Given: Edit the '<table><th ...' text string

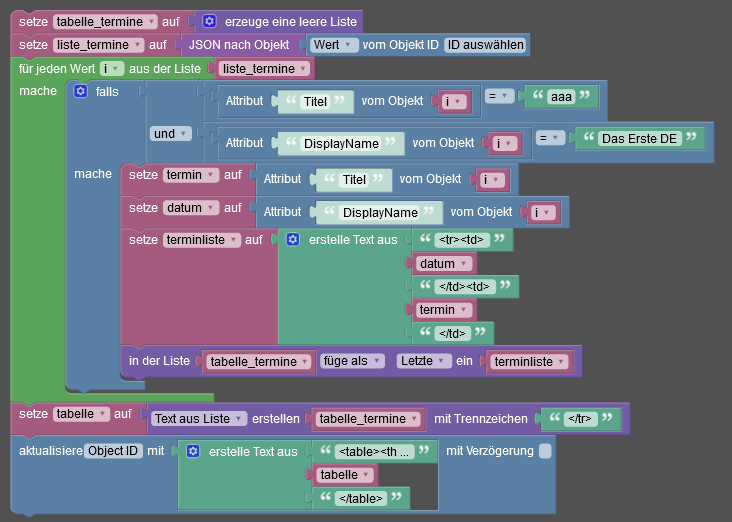Looking at the screenshot, I should coord(374,451).
